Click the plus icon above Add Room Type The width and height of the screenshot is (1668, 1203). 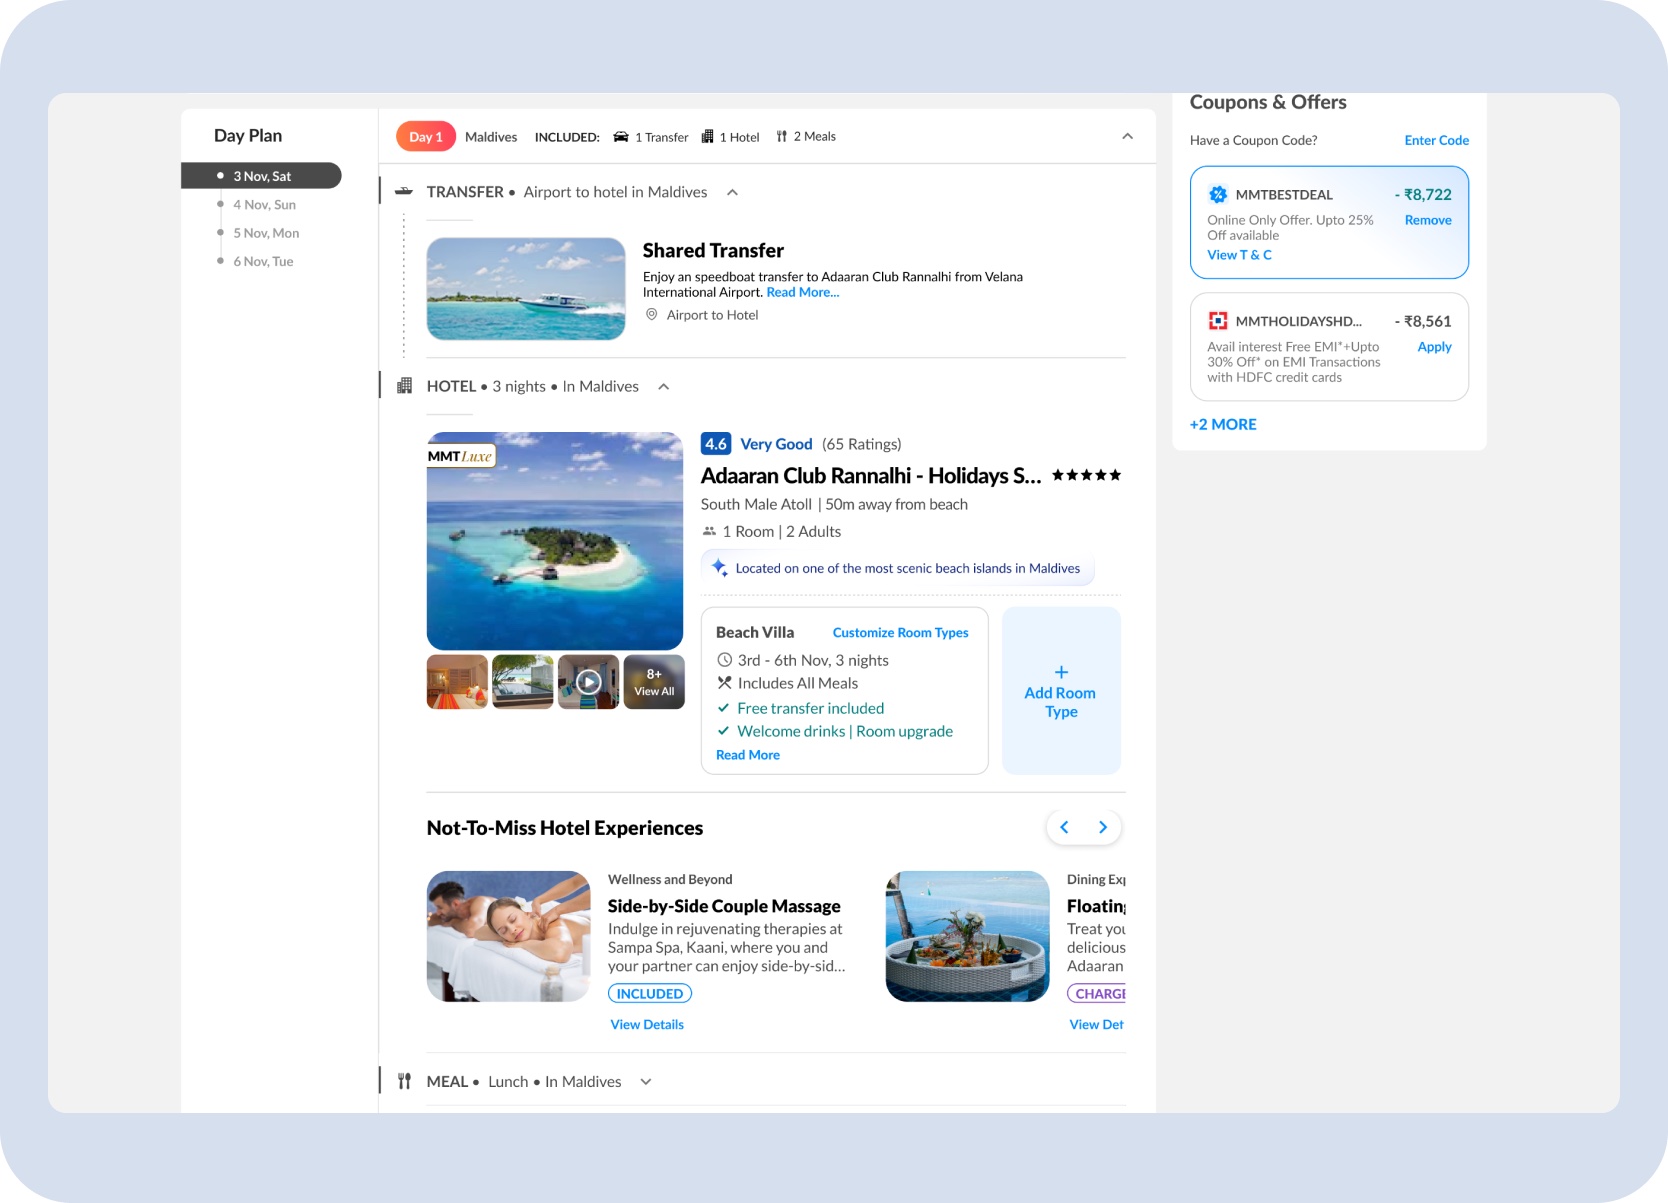click(1061, 672)
